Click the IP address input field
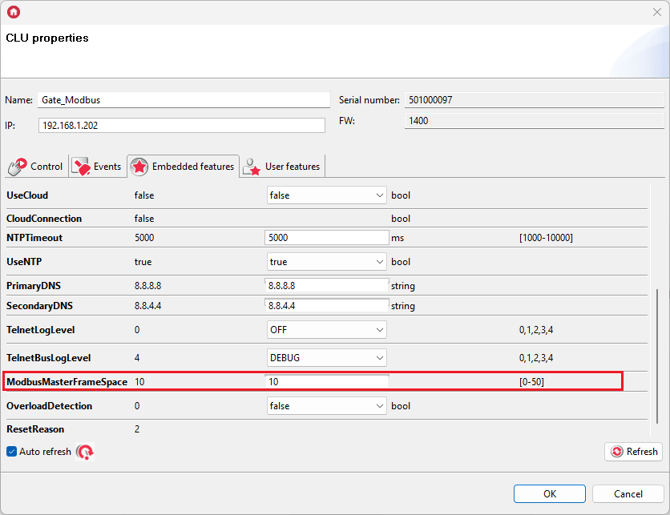 [181, 126]
